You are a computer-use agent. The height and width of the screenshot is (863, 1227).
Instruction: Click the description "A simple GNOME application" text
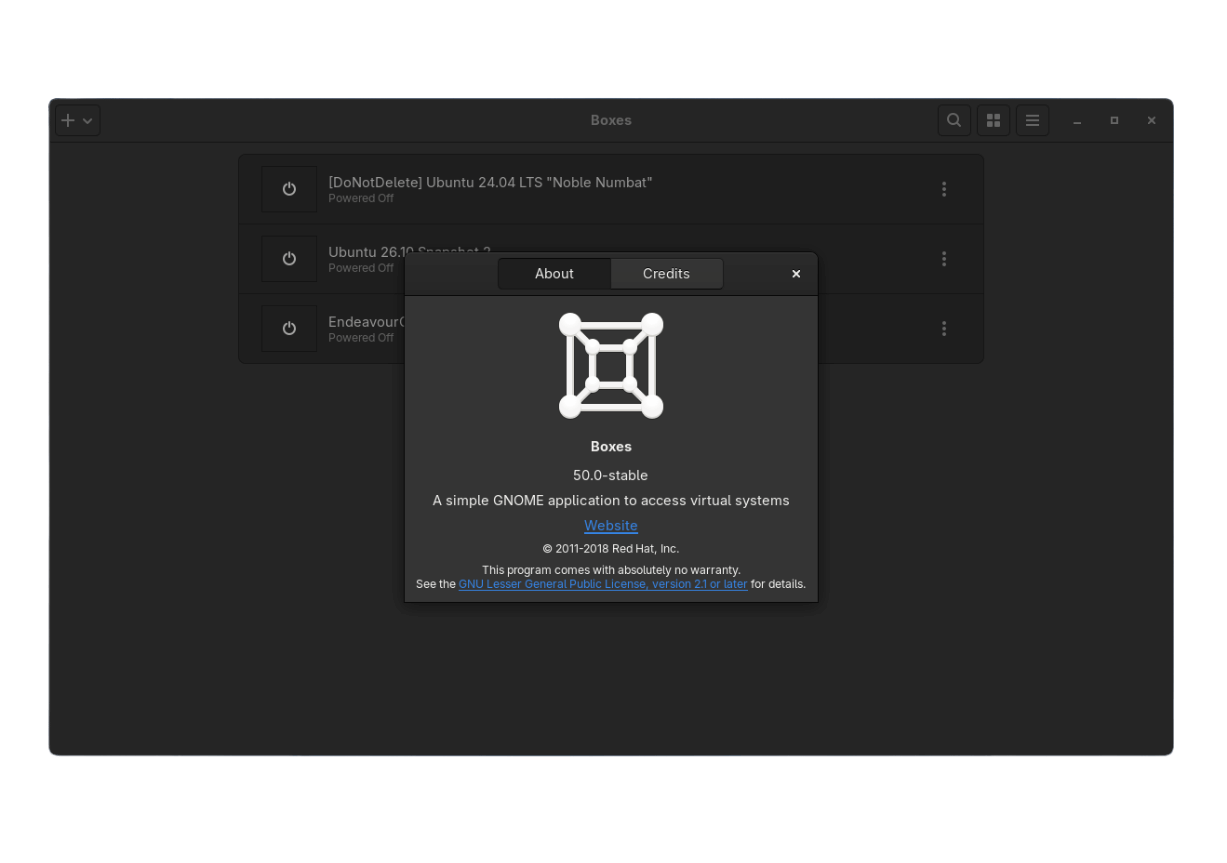point(611,500)
